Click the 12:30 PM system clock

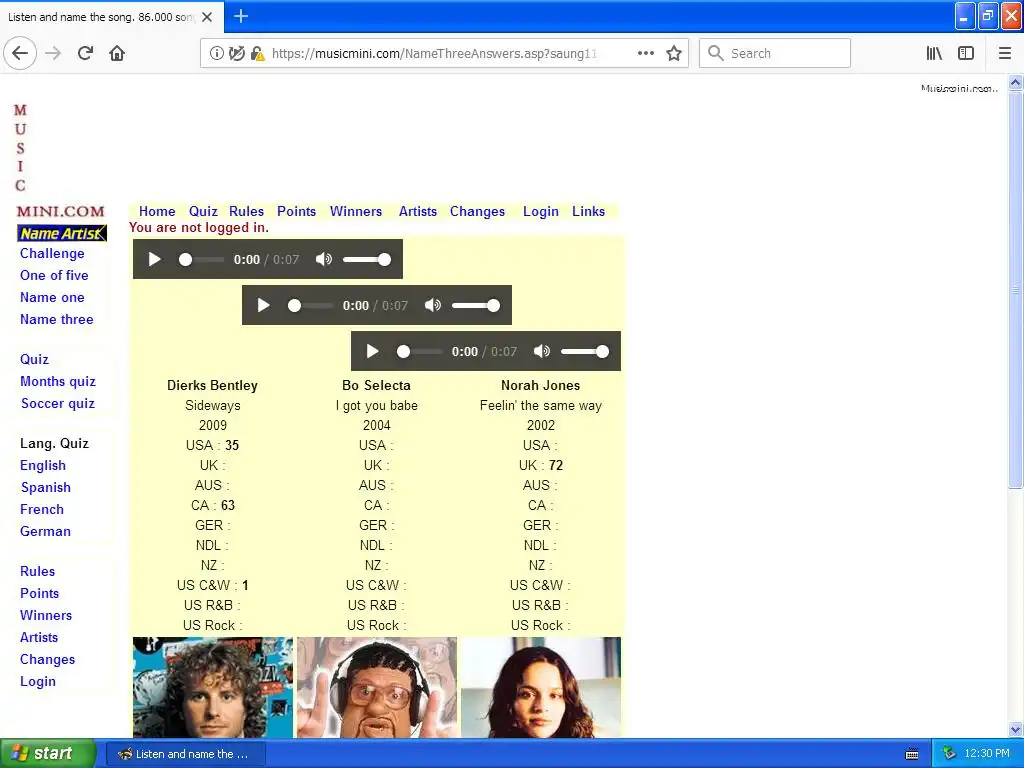[x=987, y=754]
